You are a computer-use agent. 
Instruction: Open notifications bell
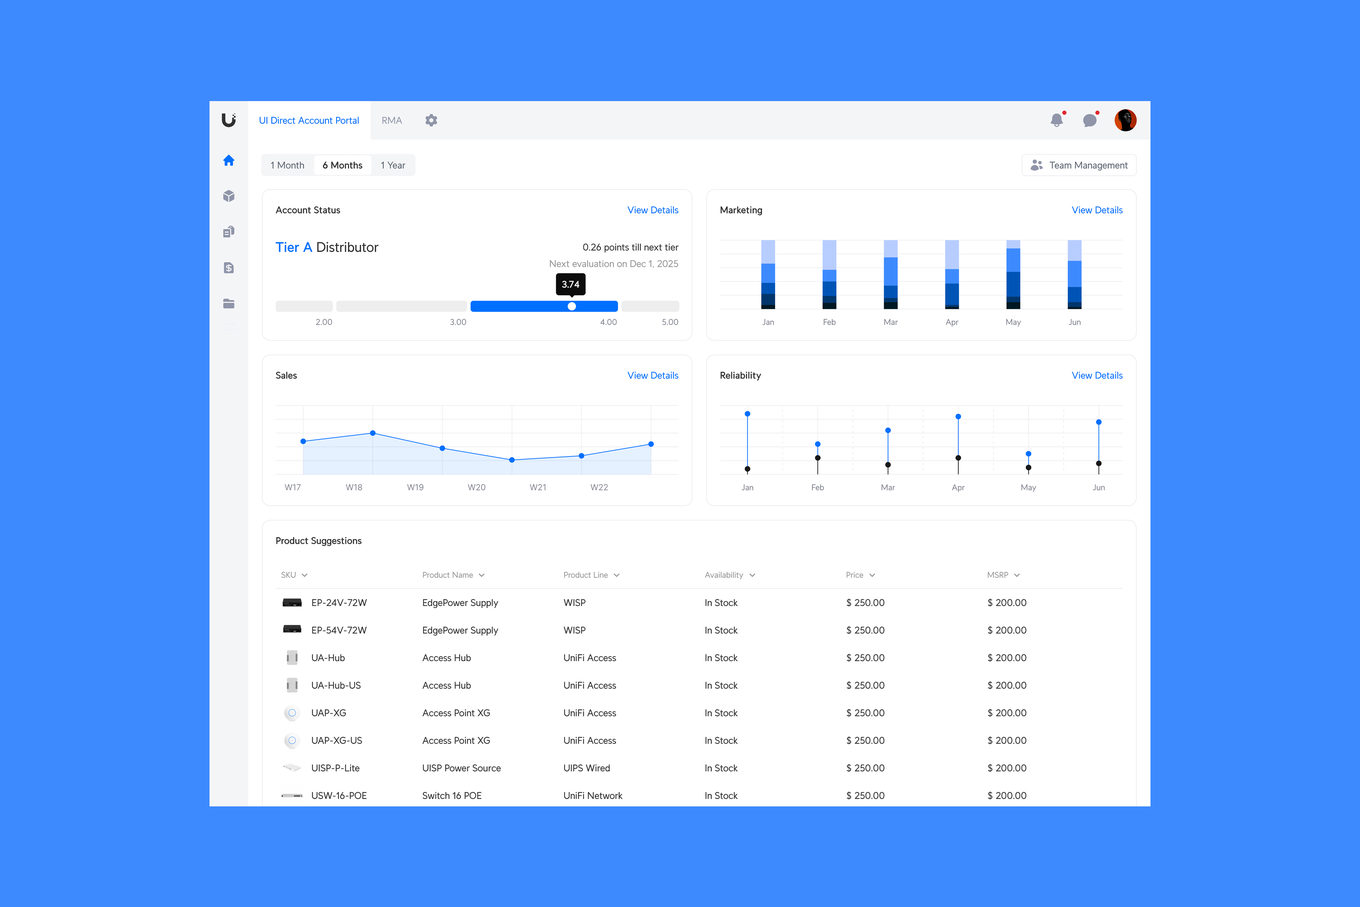1057,120
